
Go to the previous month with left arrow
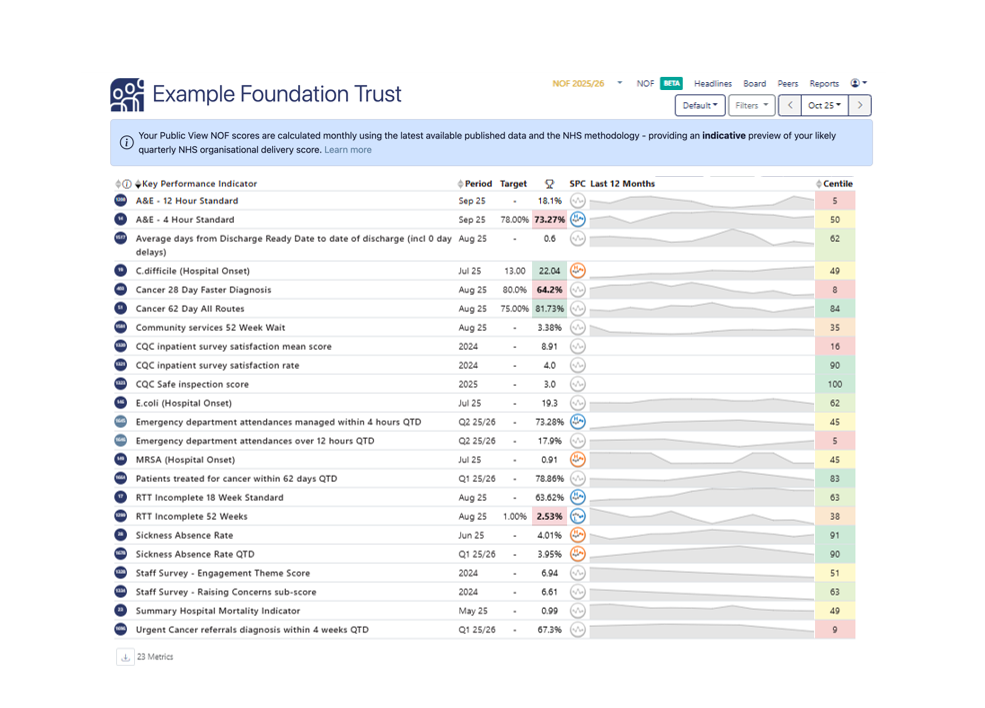click(790, 105)
